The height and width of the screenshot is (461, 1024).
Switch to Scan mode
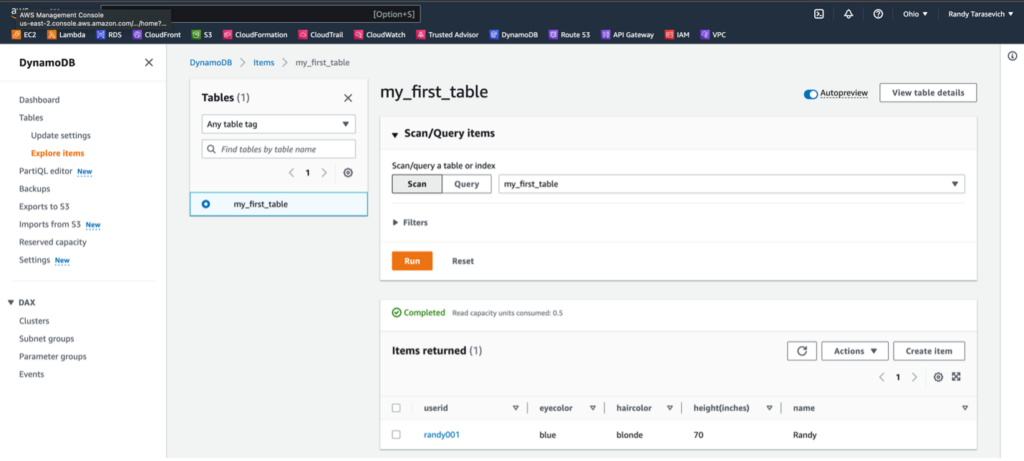pos(417,184)
